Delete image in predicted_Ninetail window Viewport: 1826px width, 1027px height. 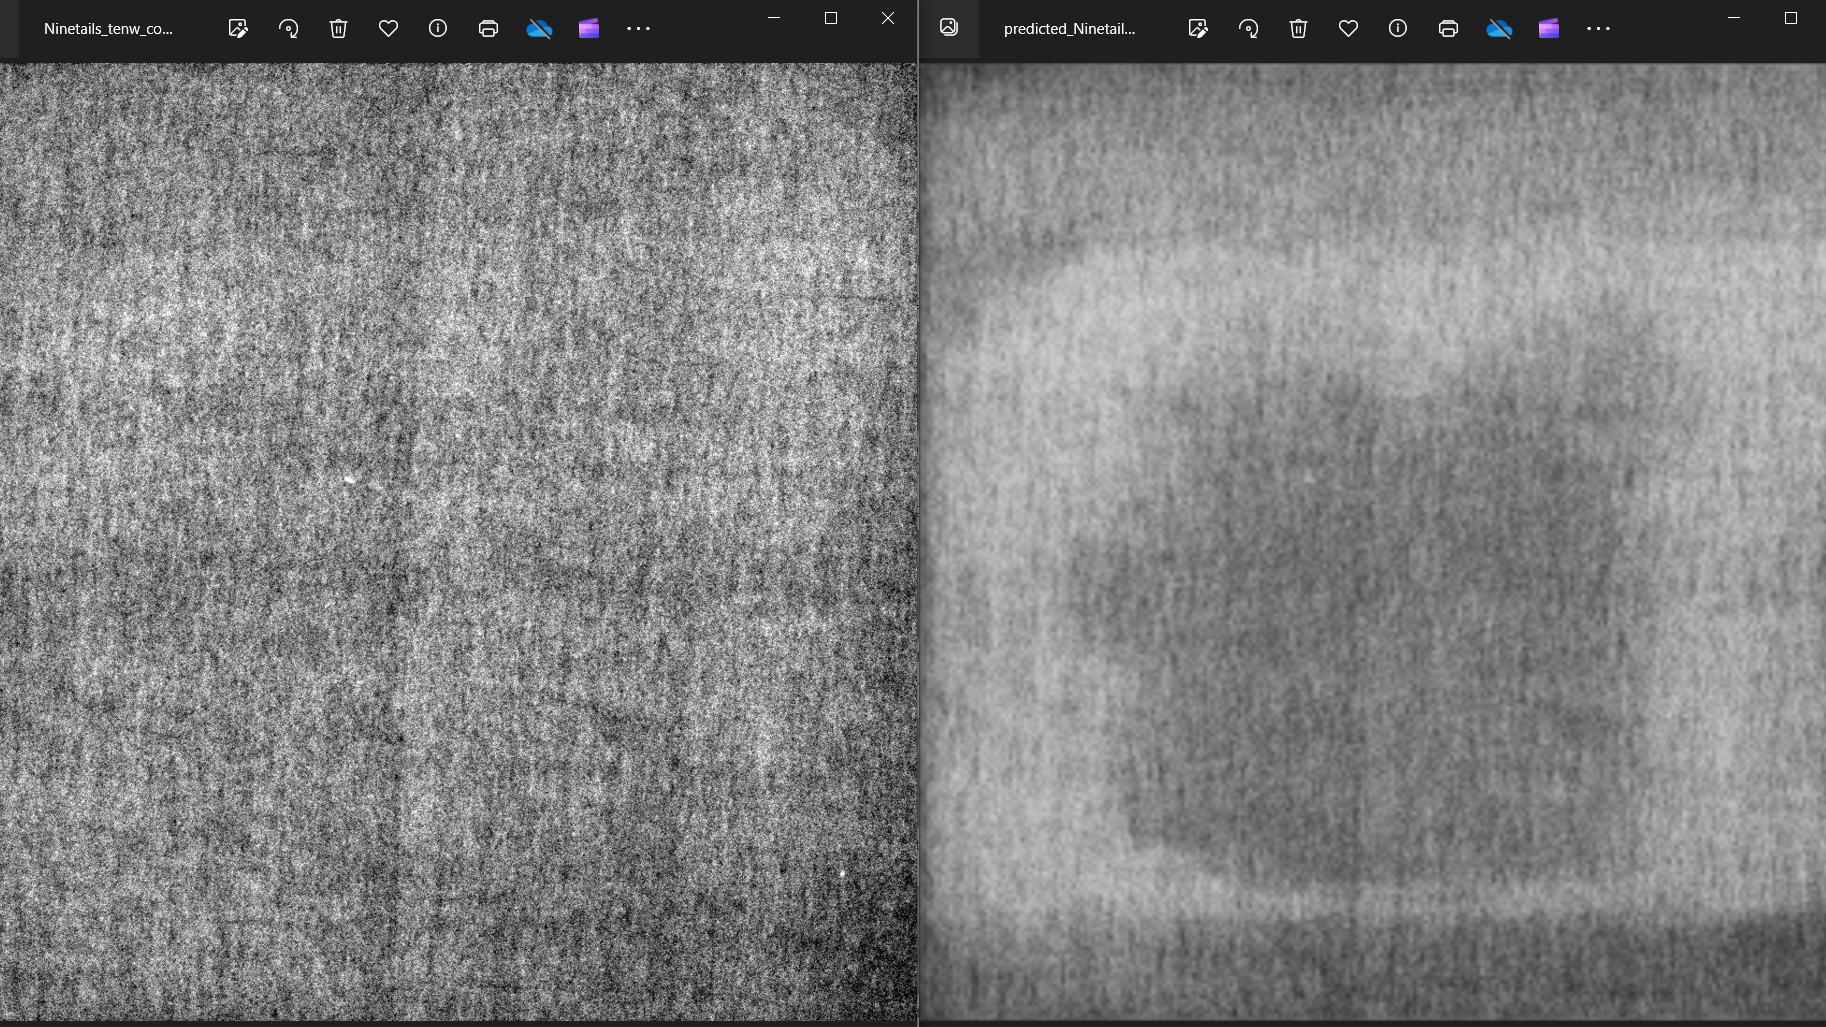tap(1298, 29)
